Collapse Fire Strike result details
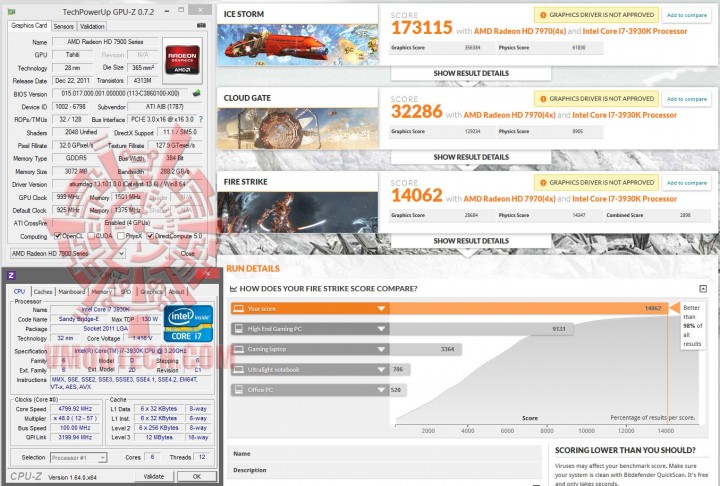720x486 pixels. point(471,241)
